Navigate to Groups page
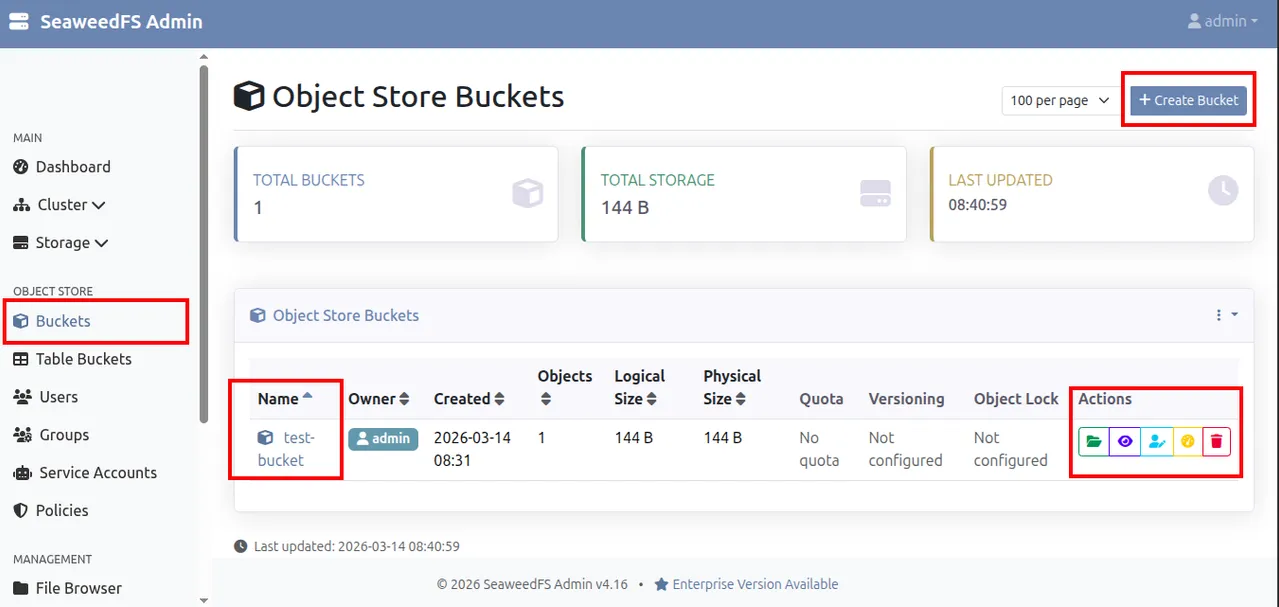Image resolution: width=1279 pixels, height=607 pixels. (51, 435)
